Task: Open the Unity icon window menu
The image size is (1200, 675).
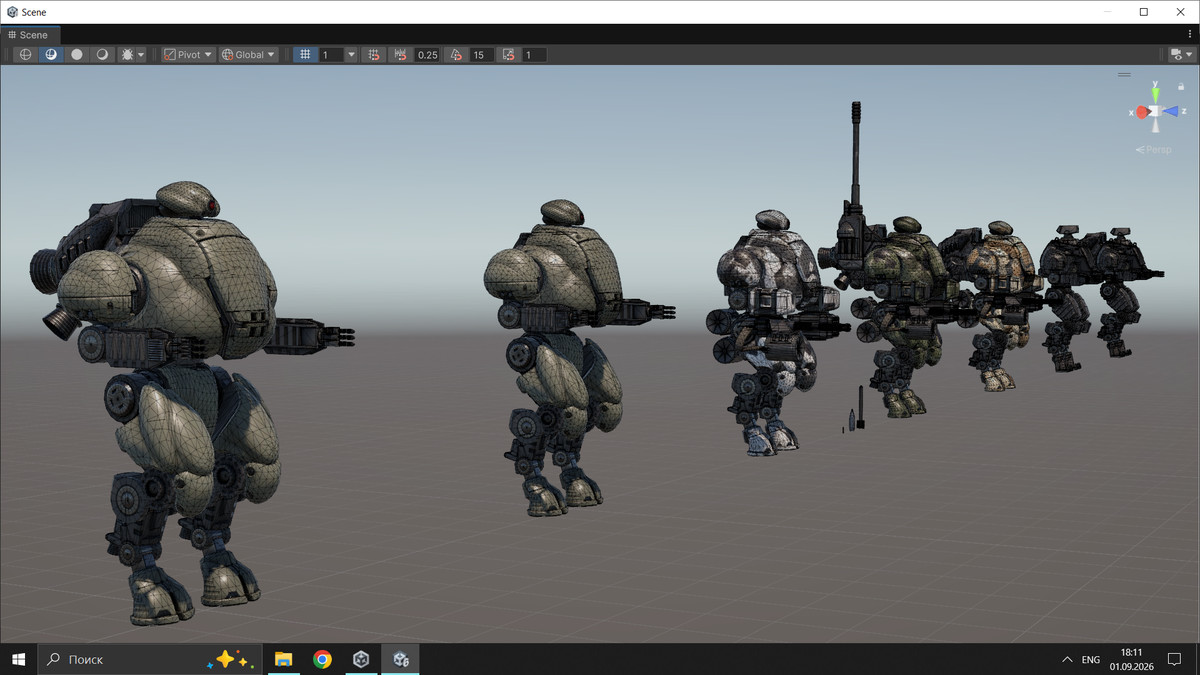Action: 11,12
